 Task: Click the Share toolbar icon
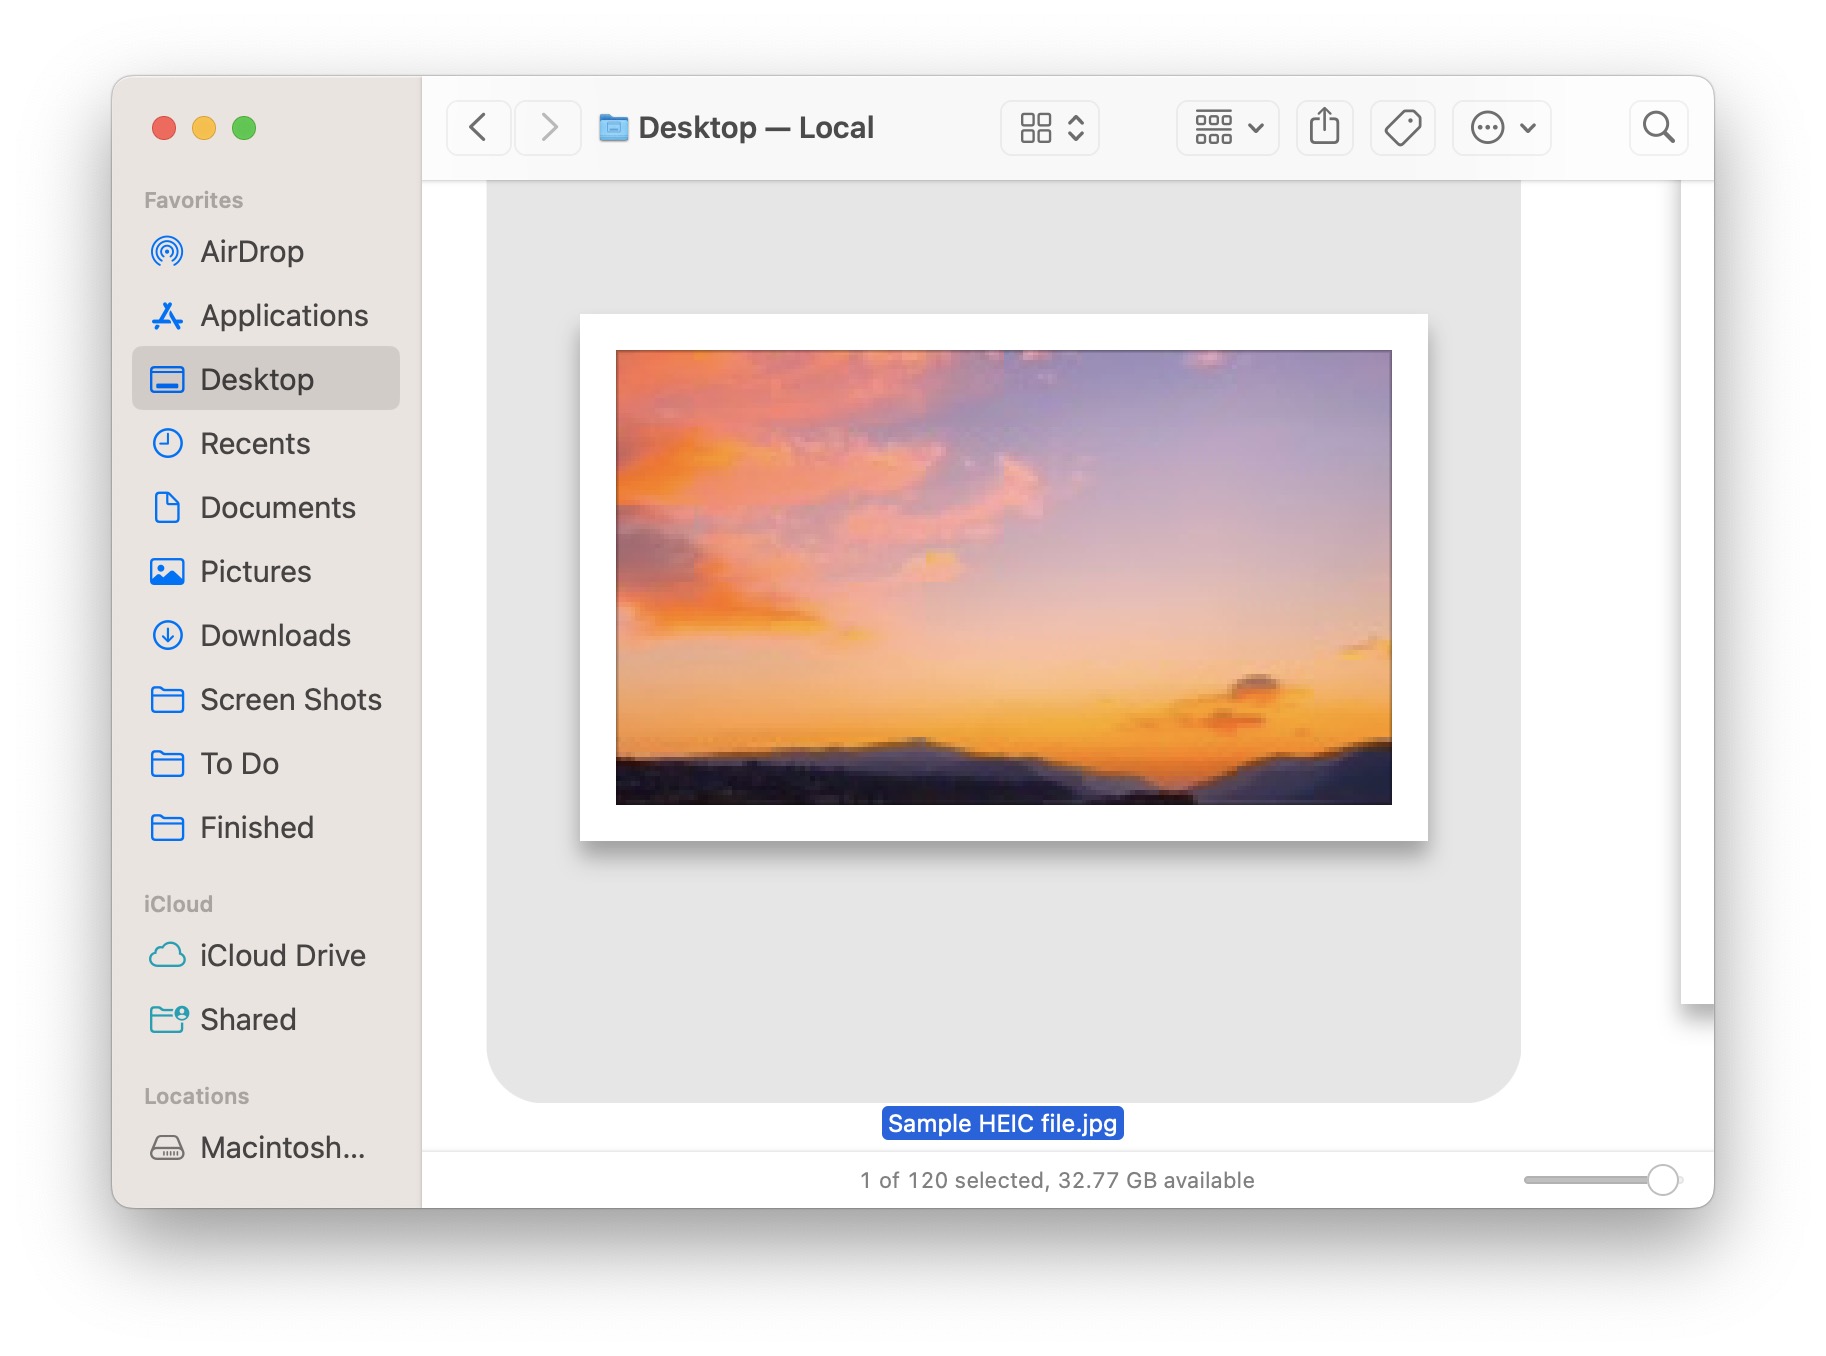pos(1324,128)
